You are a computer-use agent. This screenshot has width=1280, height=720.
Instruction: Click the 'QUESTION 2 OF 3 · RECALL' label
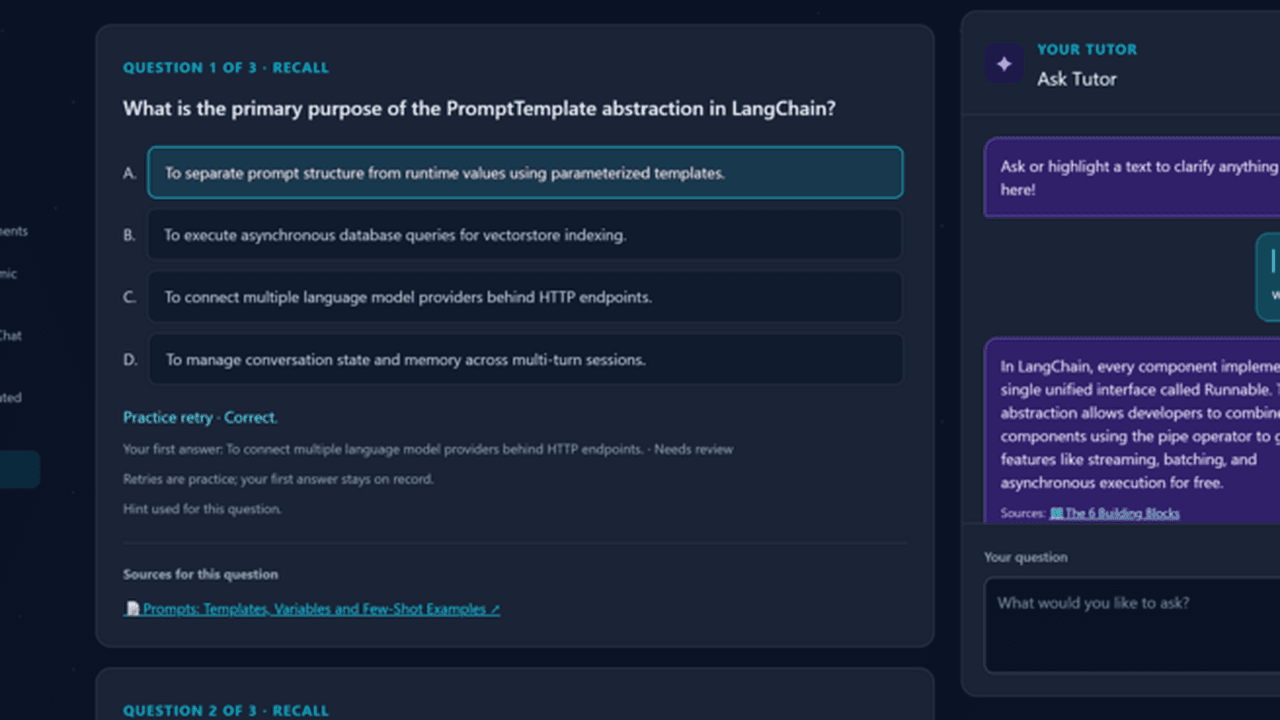[x=226, y=711]
